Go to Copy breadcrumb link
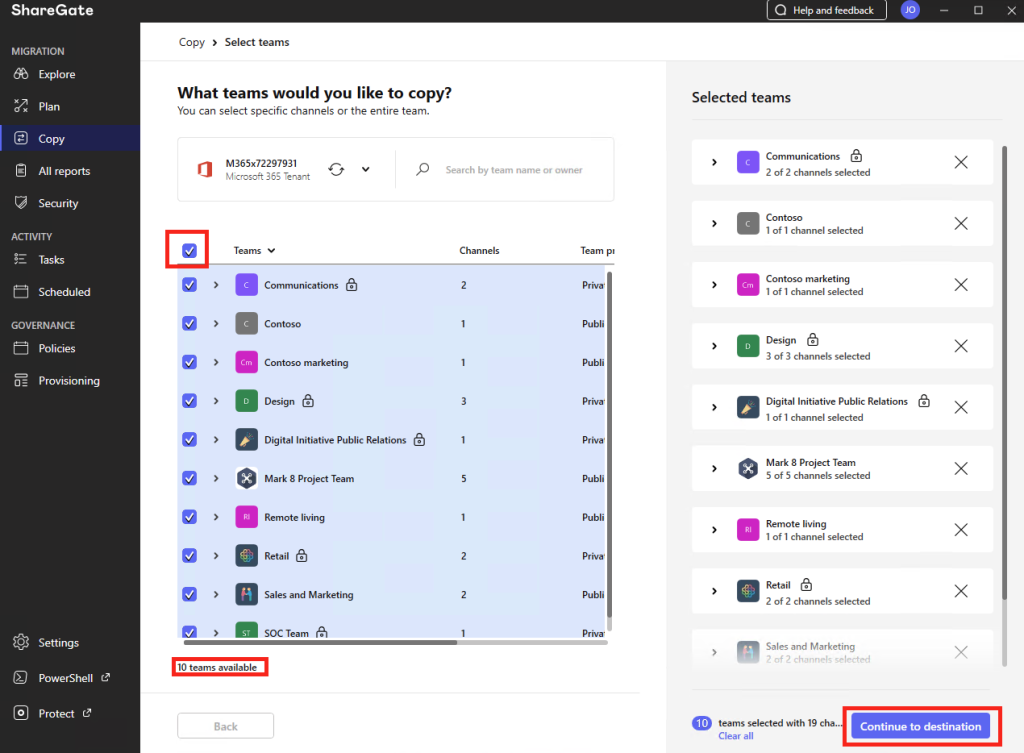This screenshot has width=1024, height=753. (191, 42)
